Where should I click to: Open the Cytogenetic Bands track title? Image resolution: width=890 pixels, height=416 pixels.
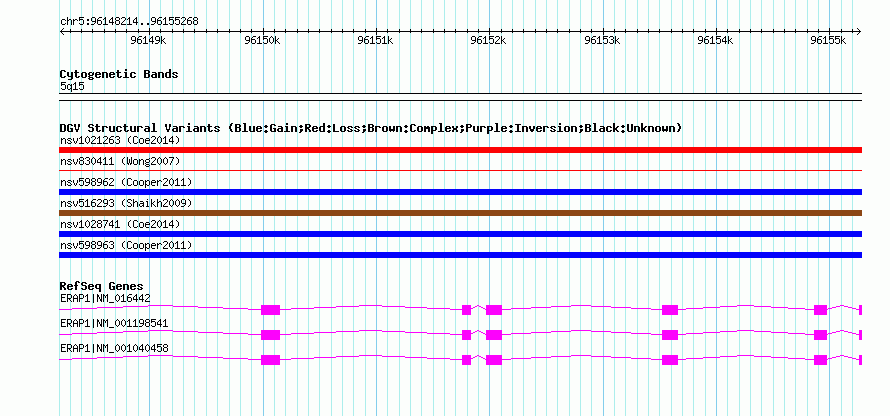[x=119, y=74]
